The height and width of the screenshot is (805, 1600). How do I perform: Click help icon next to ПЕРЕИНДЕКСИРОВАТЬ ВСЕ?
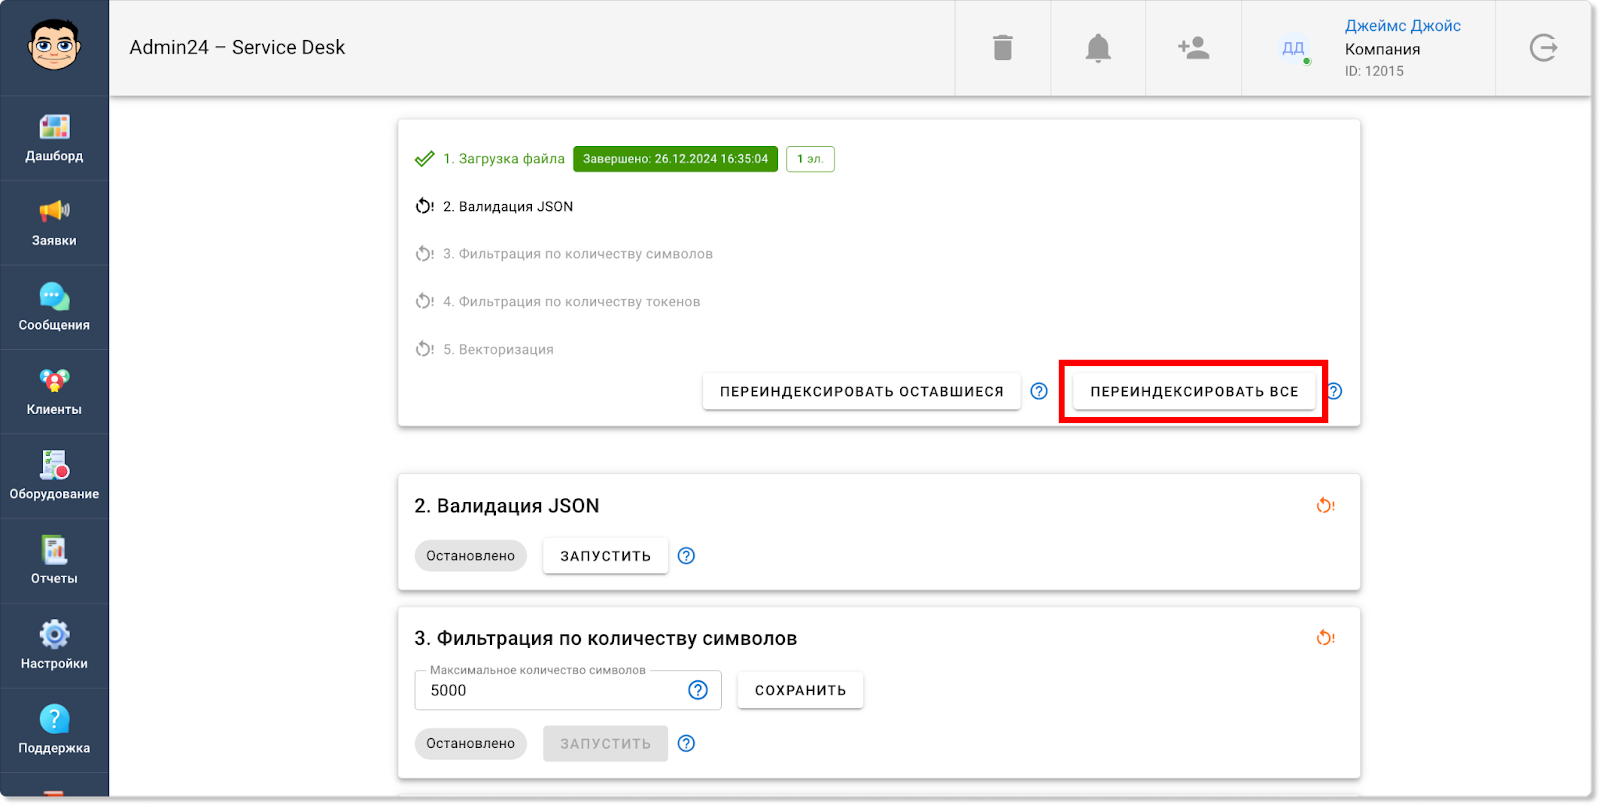point(1334,391)
